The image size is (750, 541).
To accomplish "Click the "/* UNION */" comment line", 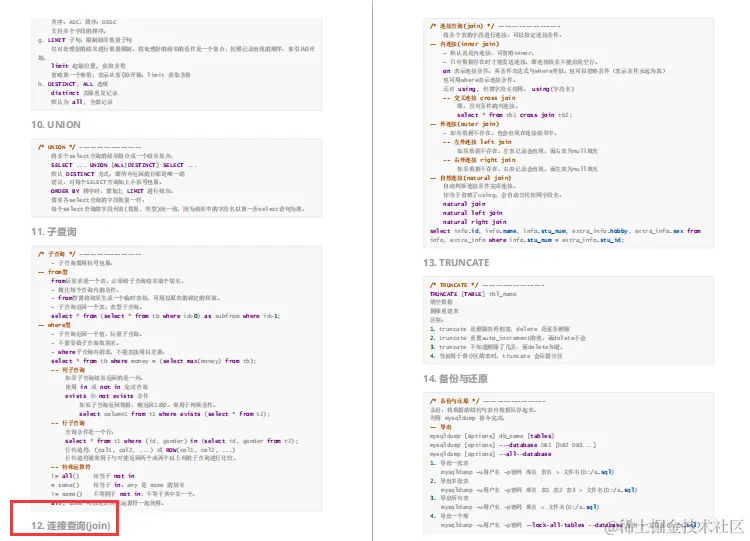I will (x=89, y=147).
